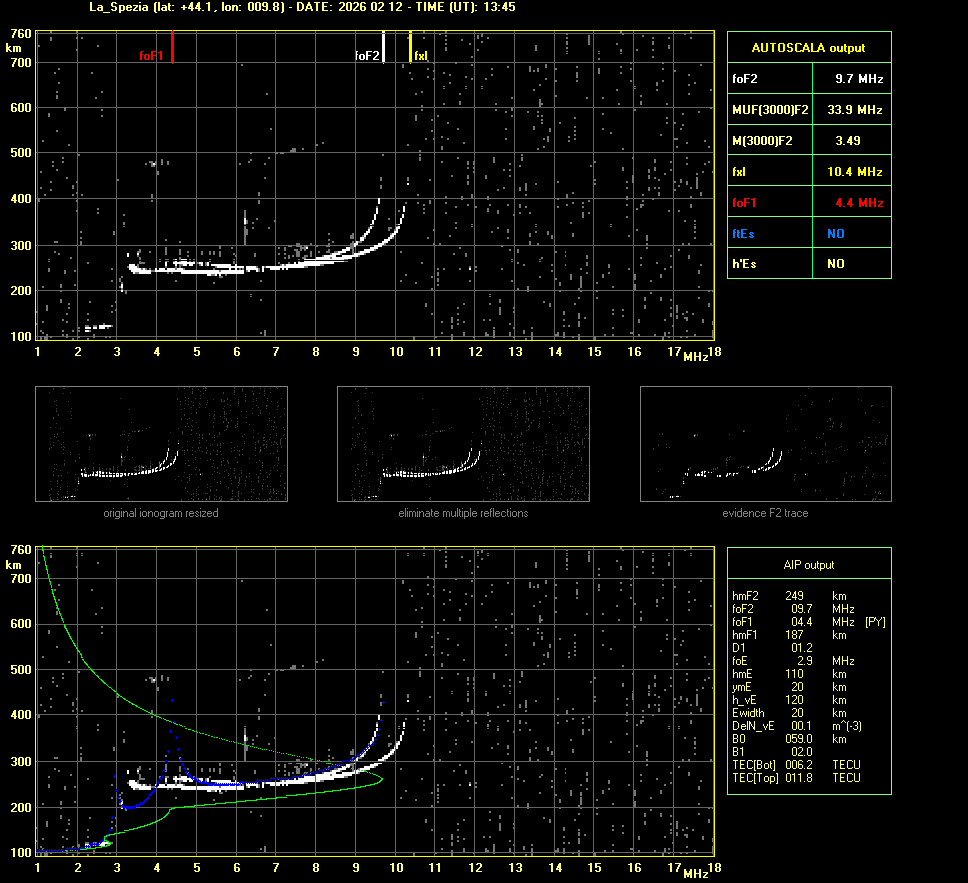Click the yellow fxI marker on top chart

(x=410, y=46)
